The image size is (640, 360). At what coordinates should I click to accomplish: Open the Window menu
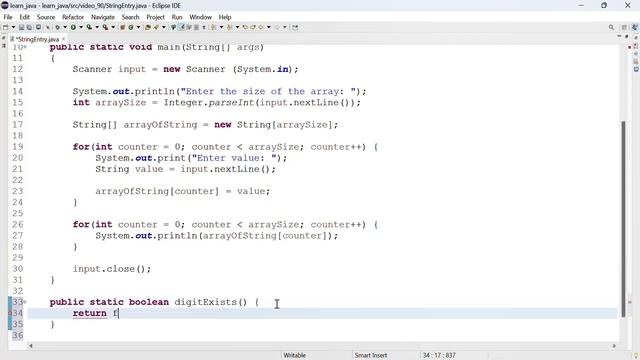200,17
